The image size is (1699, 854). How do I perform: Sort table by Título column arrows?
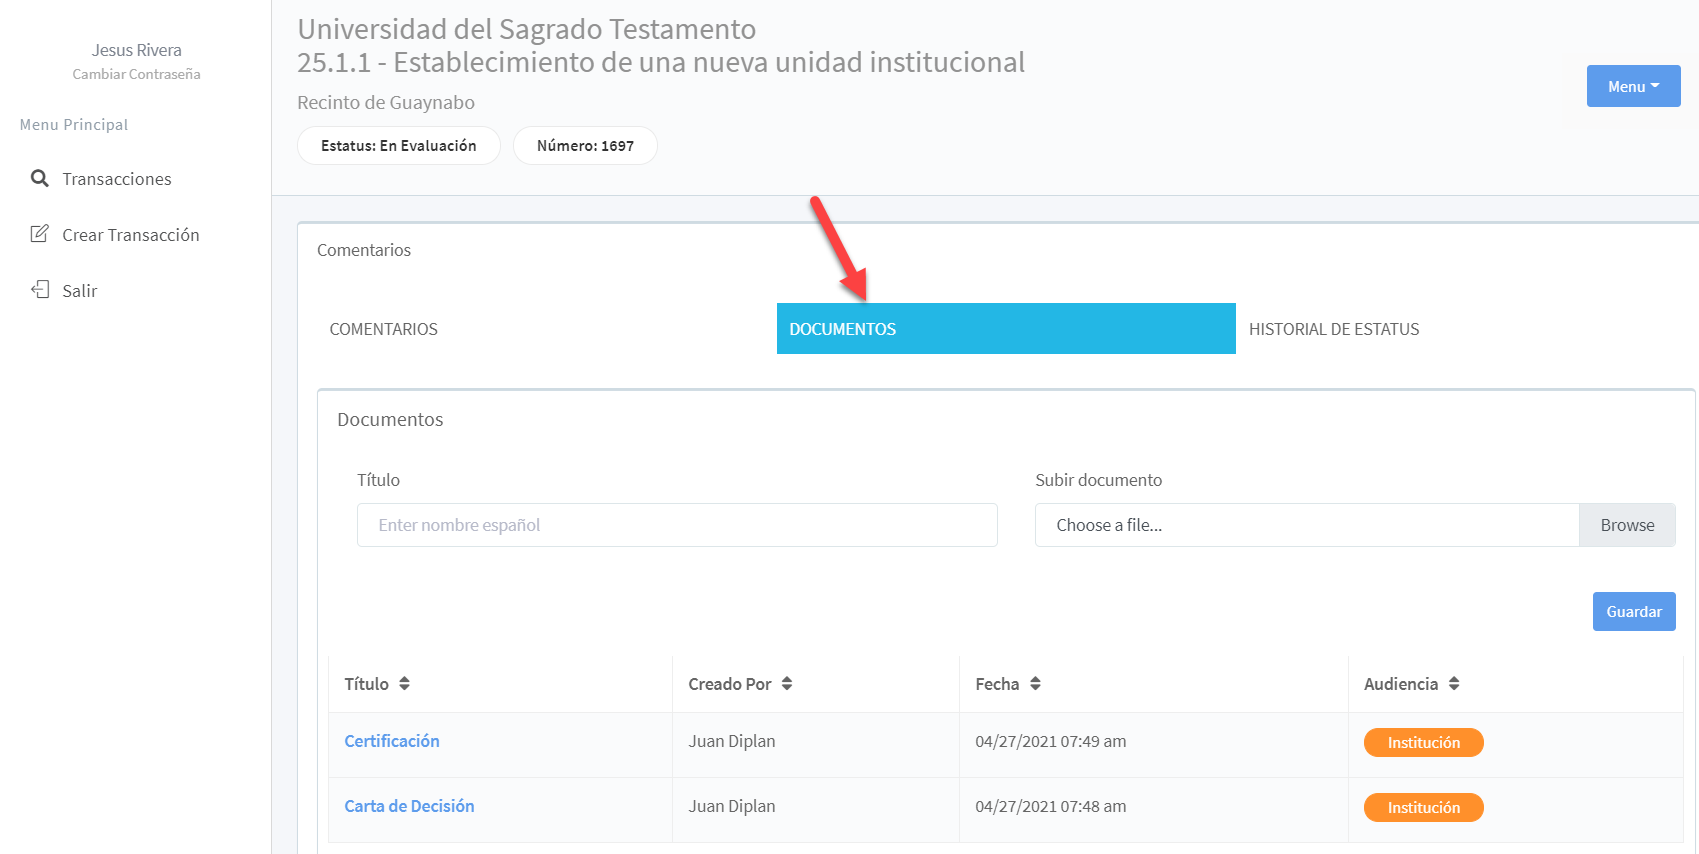click(404, 684)
